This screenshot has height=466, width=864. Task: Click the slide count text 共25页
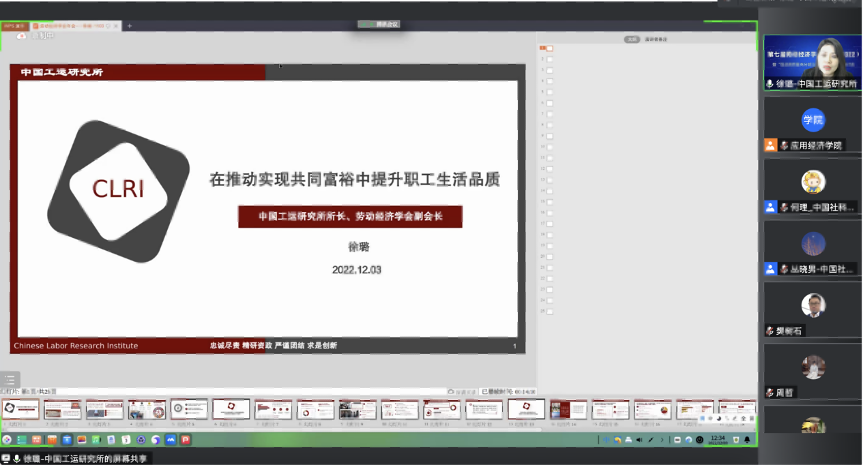click(47, 392)
